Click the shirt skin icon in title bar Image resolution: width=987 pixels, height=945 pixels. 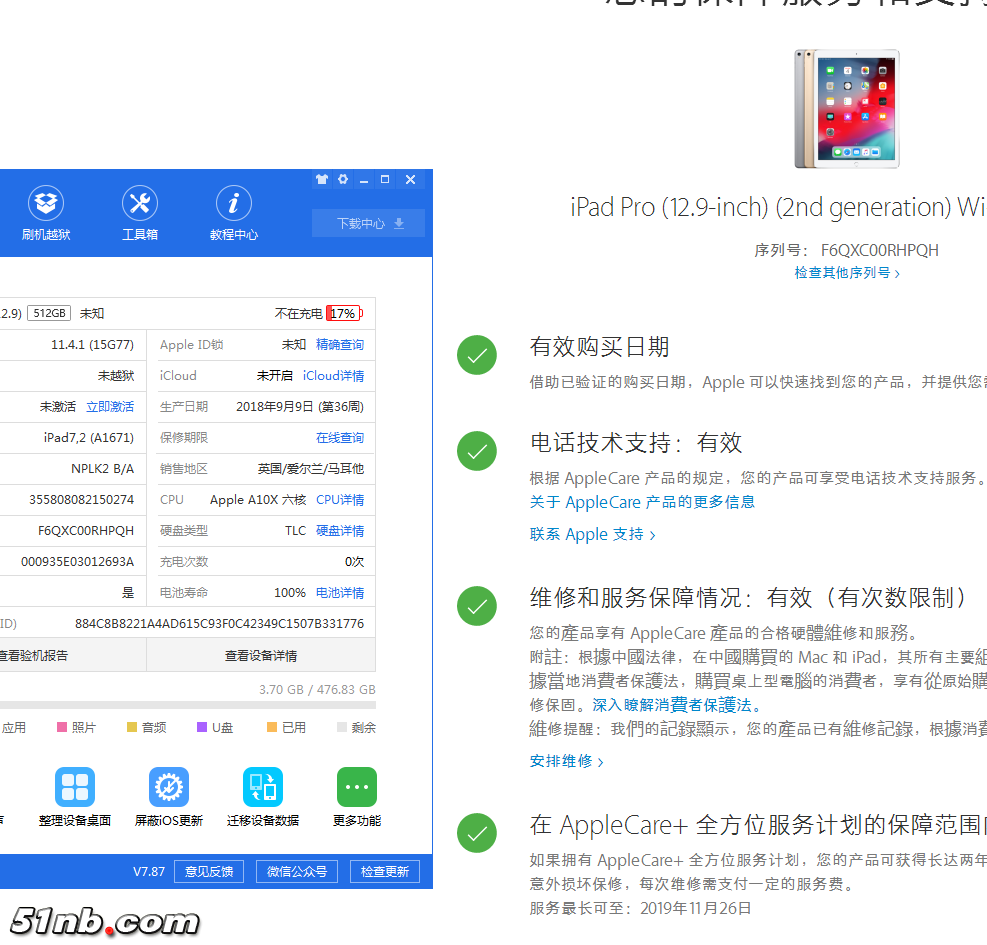(321, 180)
